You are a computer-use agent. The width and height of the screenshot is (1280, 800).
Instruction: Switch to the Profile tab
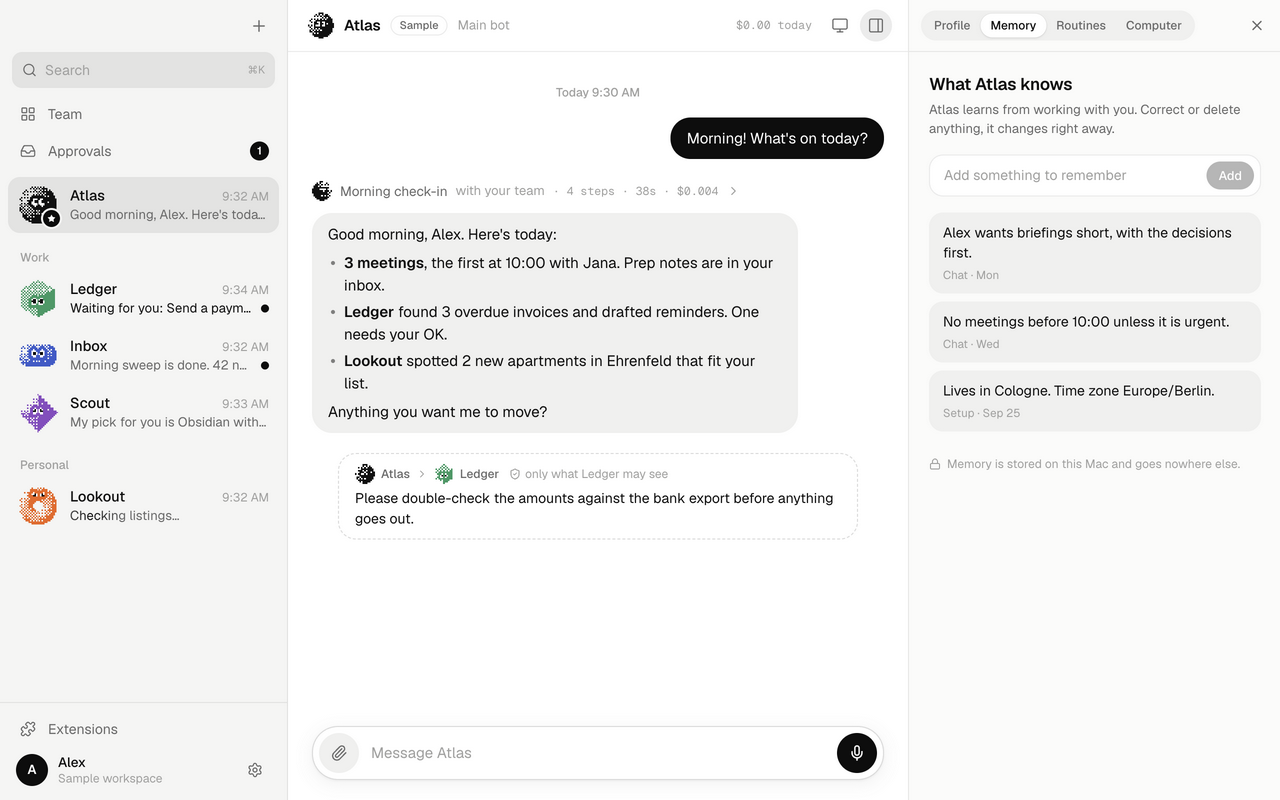952,25
